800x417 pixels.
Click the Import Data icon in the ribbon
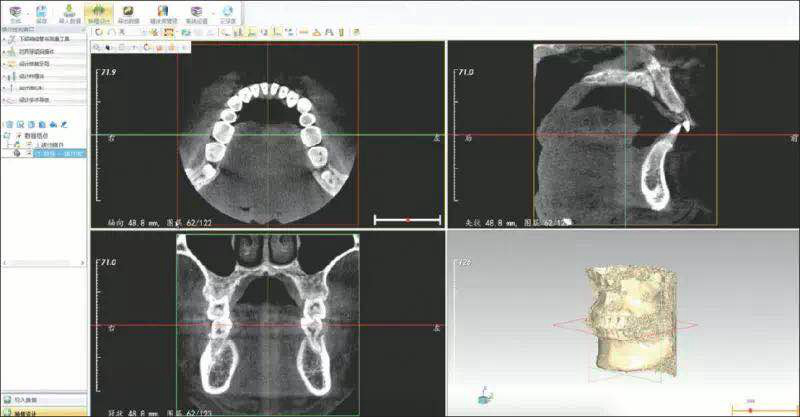click(x=69, y=12)
